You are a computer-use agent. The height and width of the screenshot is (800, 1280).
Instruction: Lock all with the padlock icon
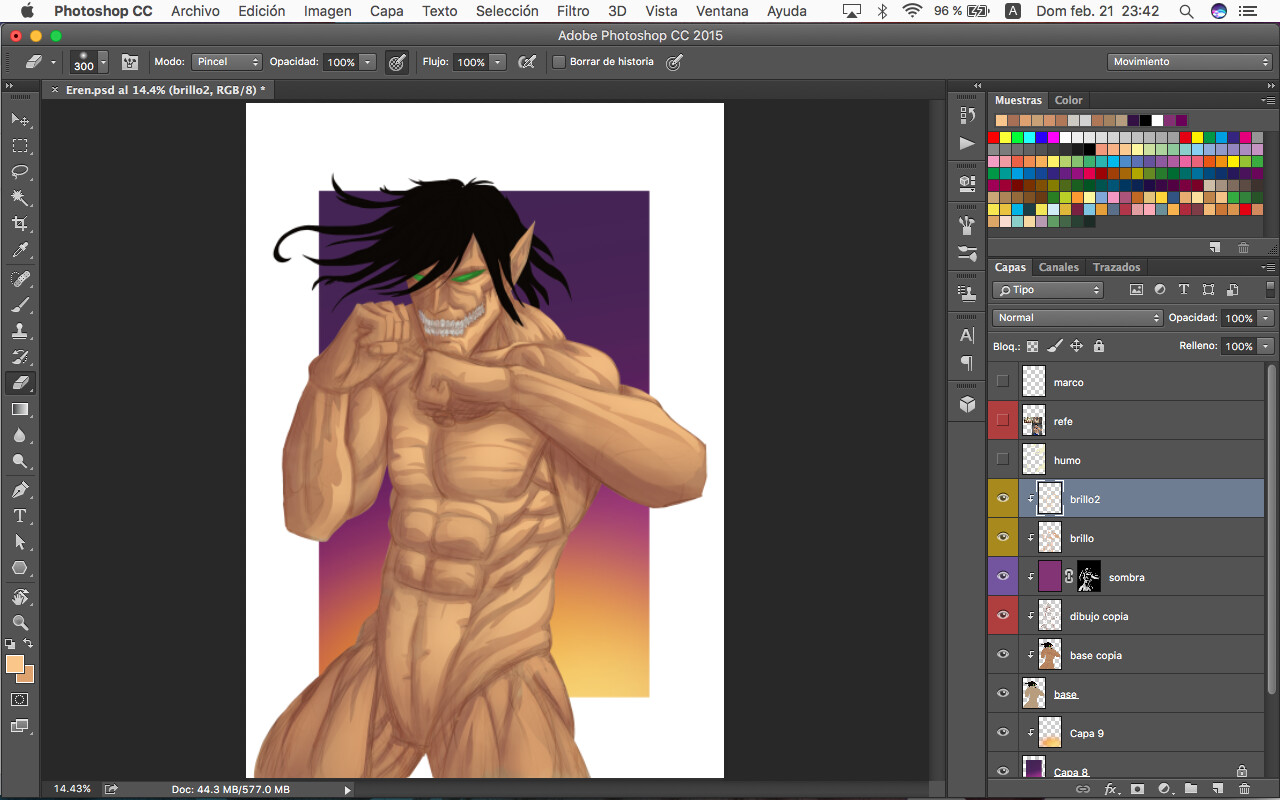(1099, 346)
